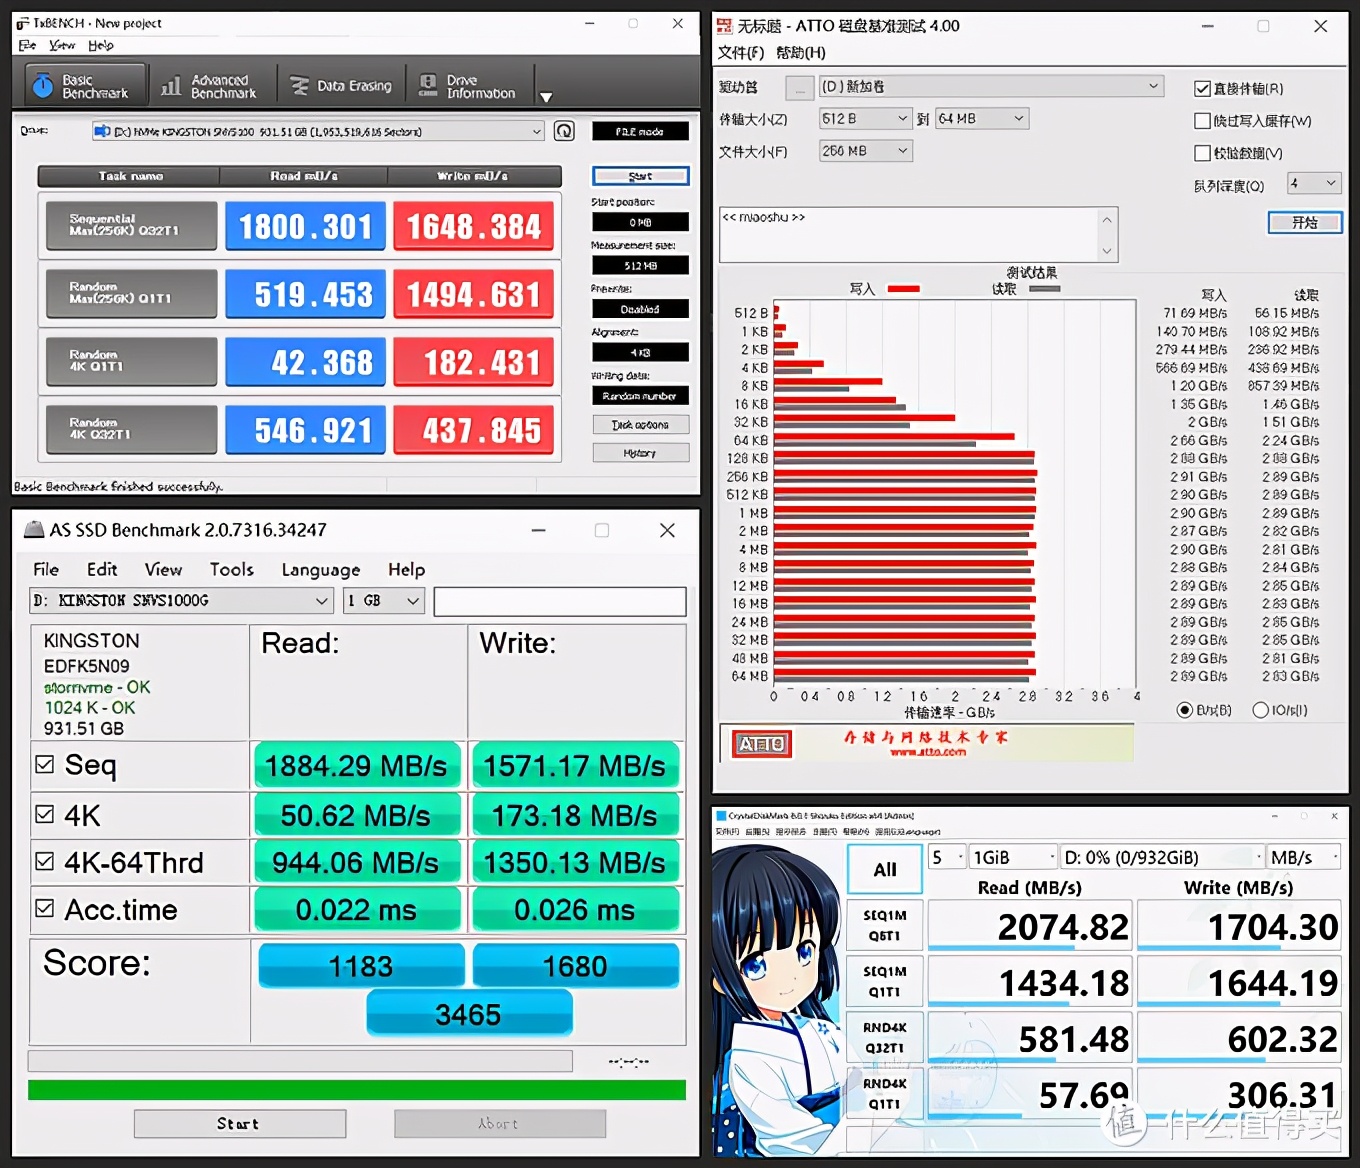Open the 512 B transfer size dropdown

pyautogui.click(x=865, y=119)
